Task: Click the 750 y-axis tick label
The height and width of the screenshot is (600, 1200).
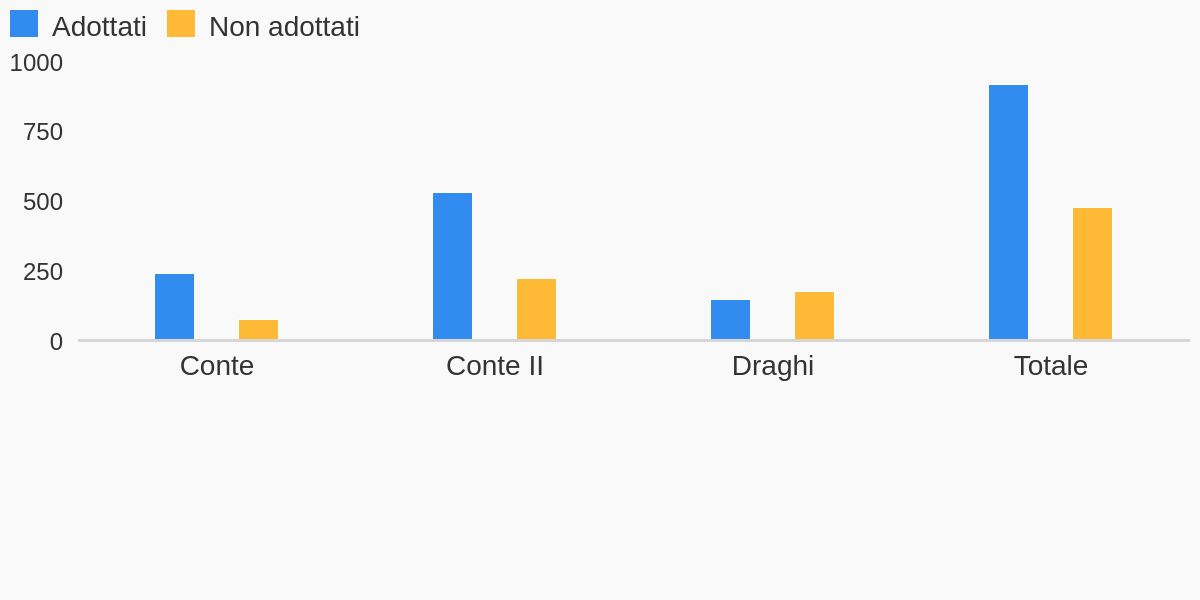Action: coord(43,132)
